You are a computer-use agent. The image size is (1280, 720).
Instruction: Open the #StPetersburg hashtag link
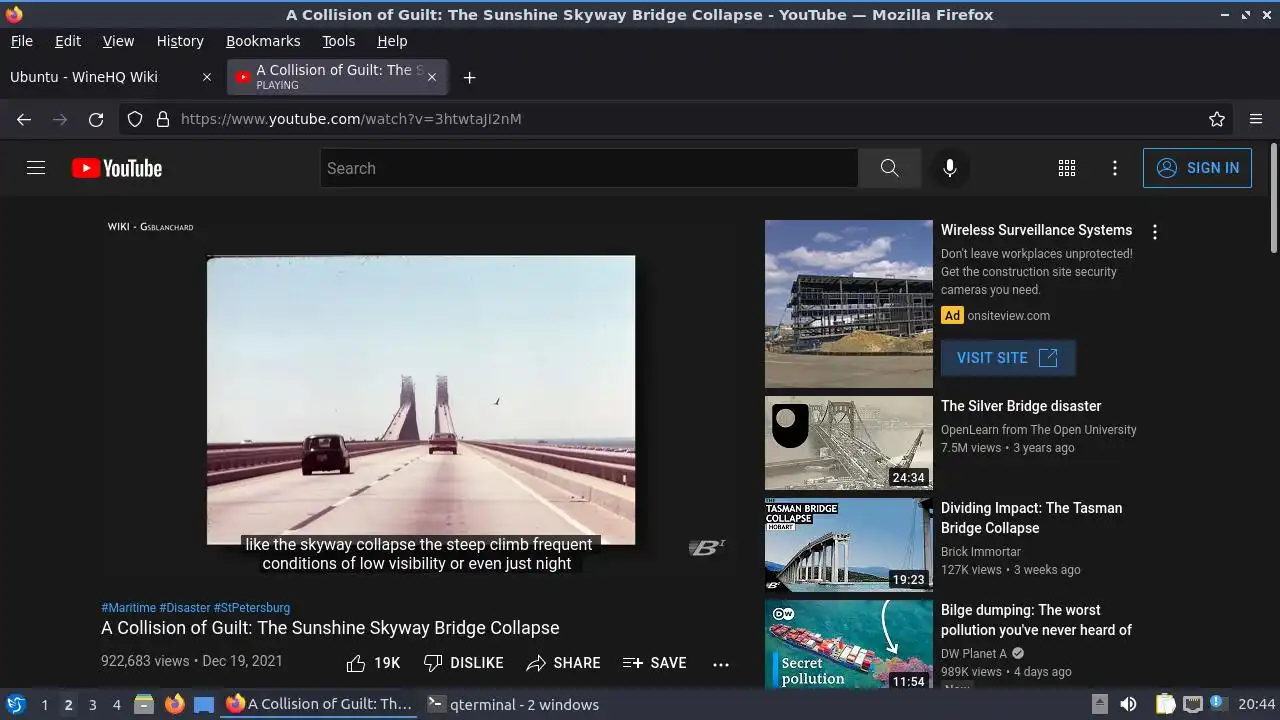(x=252, y=607)
